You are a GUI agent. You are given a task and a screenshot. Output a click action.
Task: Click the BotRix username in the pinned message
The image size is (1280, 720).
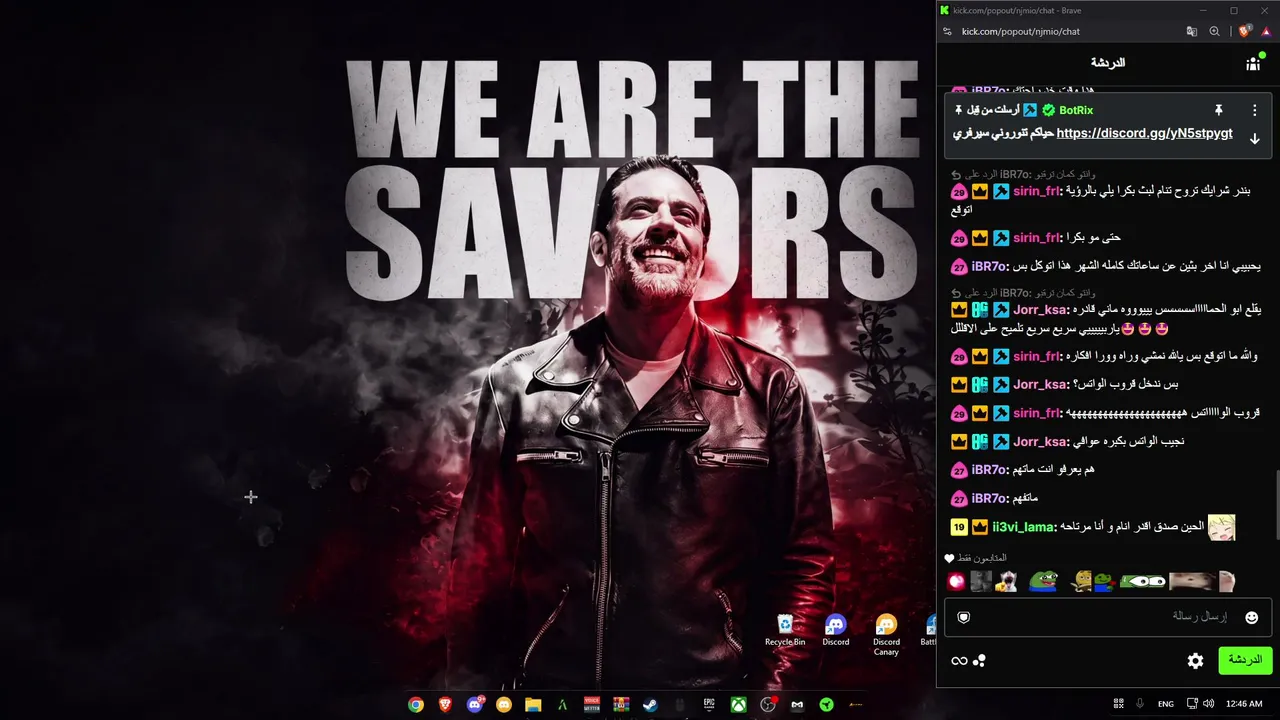point(1076,110)
